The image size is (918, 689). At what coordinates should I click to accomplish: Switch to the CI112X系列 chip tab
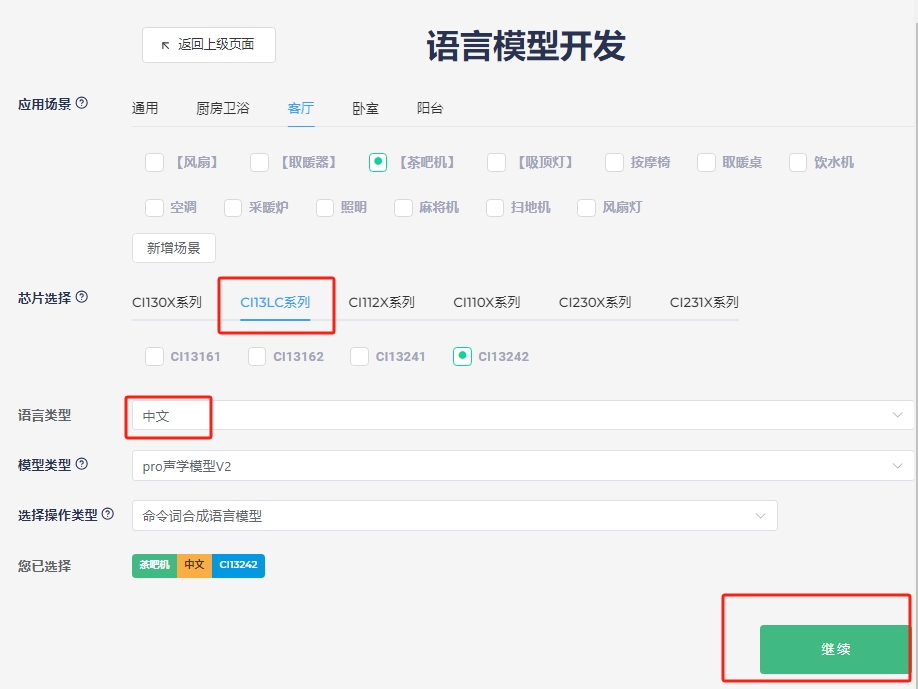point(384,300)
